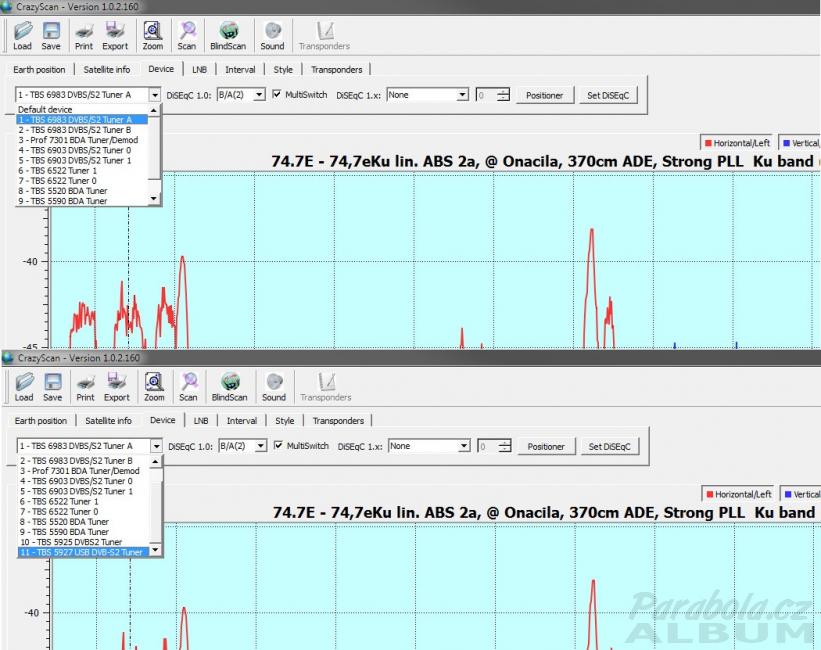
Task: Switch to the Earth position tab in the upper window
Action: pyautogui.click(x=39, y=70)
